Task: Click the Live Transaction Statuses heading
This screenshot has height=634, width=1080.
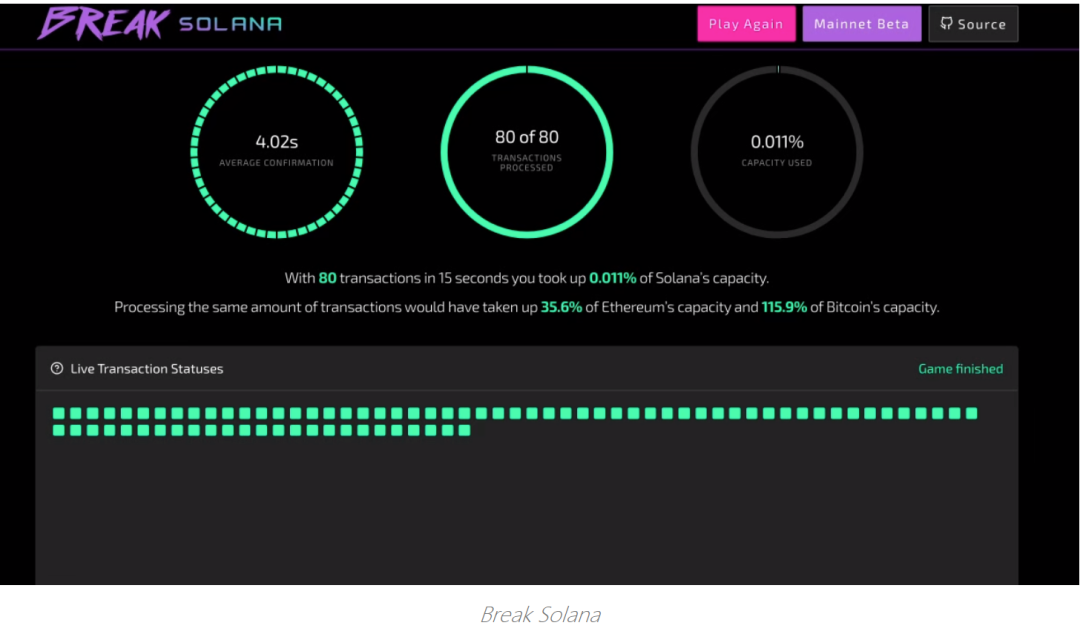Action: pyautogui.click(x=147, y=369)
